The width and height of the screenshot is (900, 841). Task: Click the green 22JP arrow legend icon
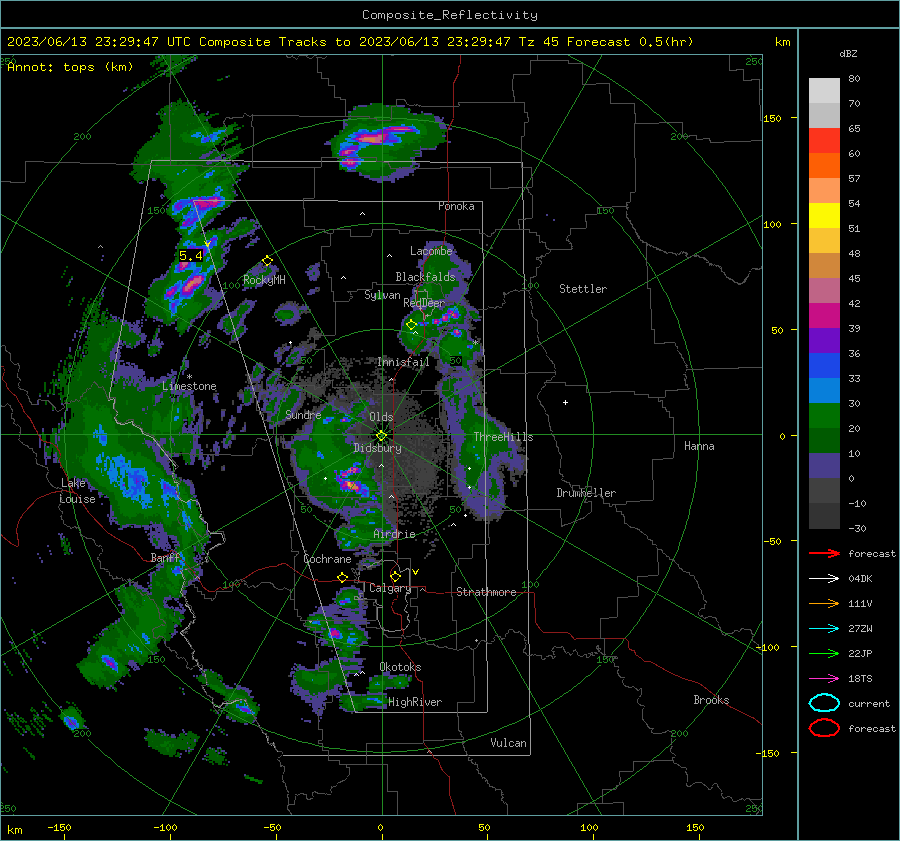point(824,653)
